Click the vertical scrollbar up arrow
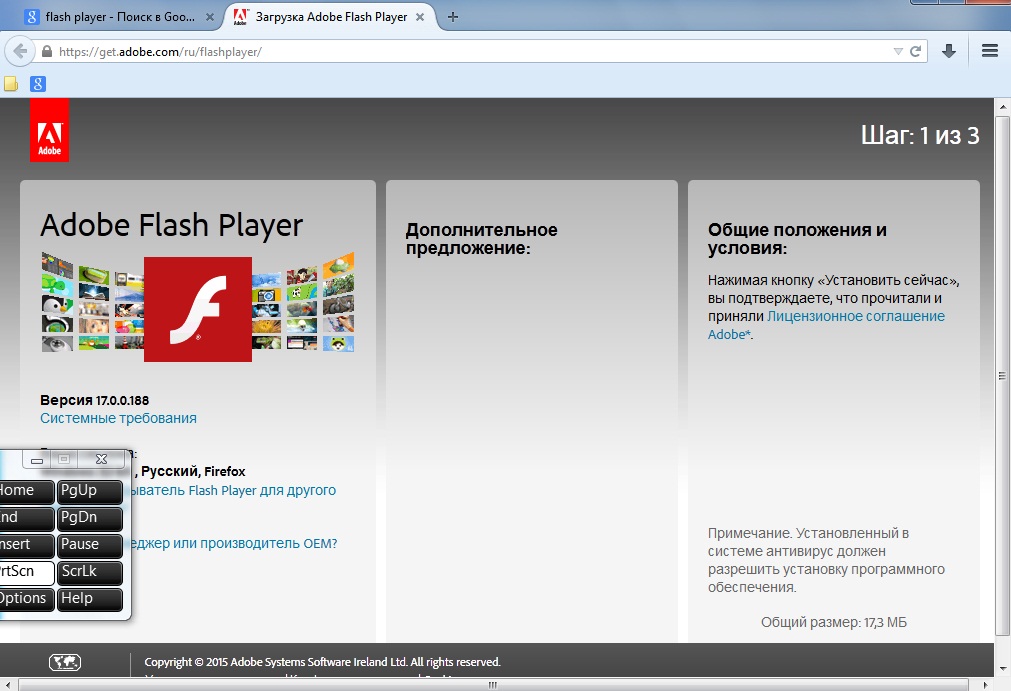 pos(1002,106)
